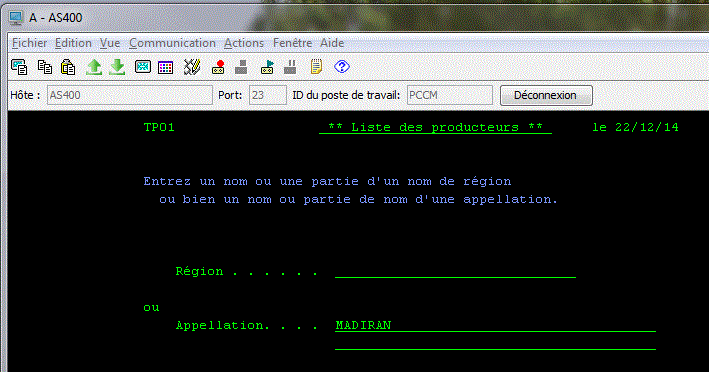Open the Fenêtre menu
Screen dimensions: 709x372
[x=292, y=43]
